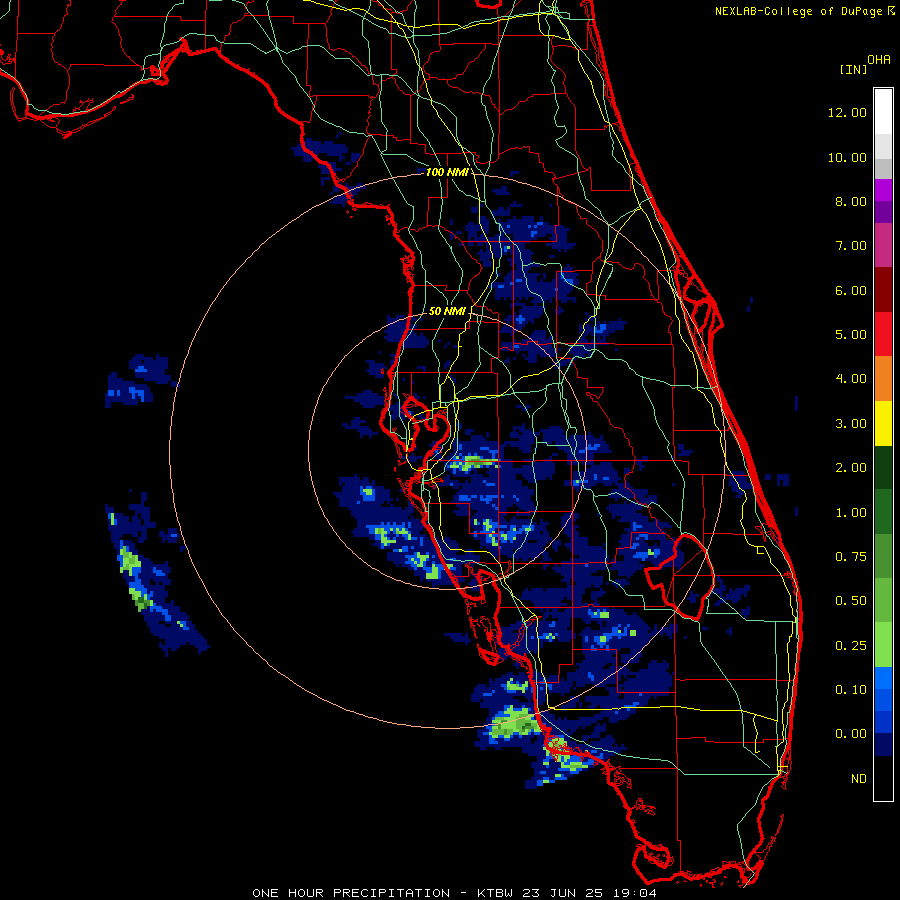The width and height of the screenshot is (900, 900).
Task: Click the 2.00 legend value
Action: tap(850, 467)
